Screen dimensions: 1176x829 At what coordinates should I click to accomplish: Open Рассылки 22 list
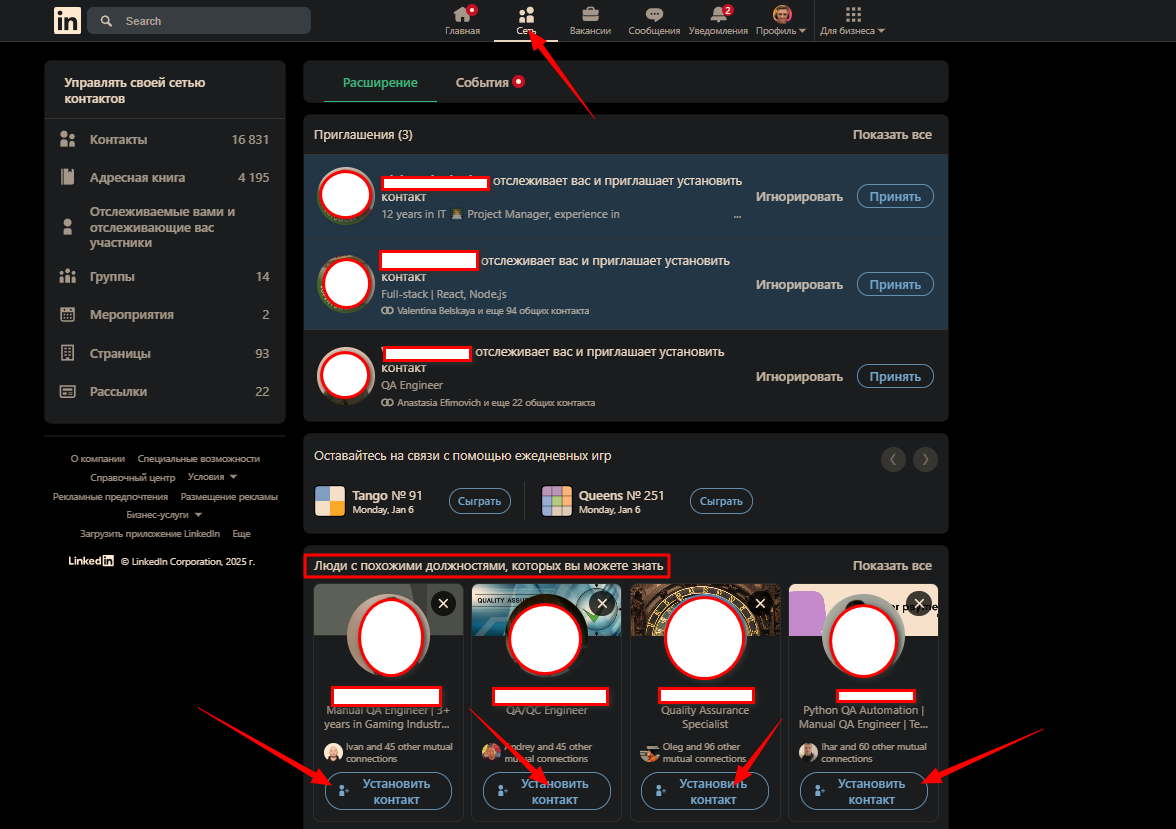[165, 391]
